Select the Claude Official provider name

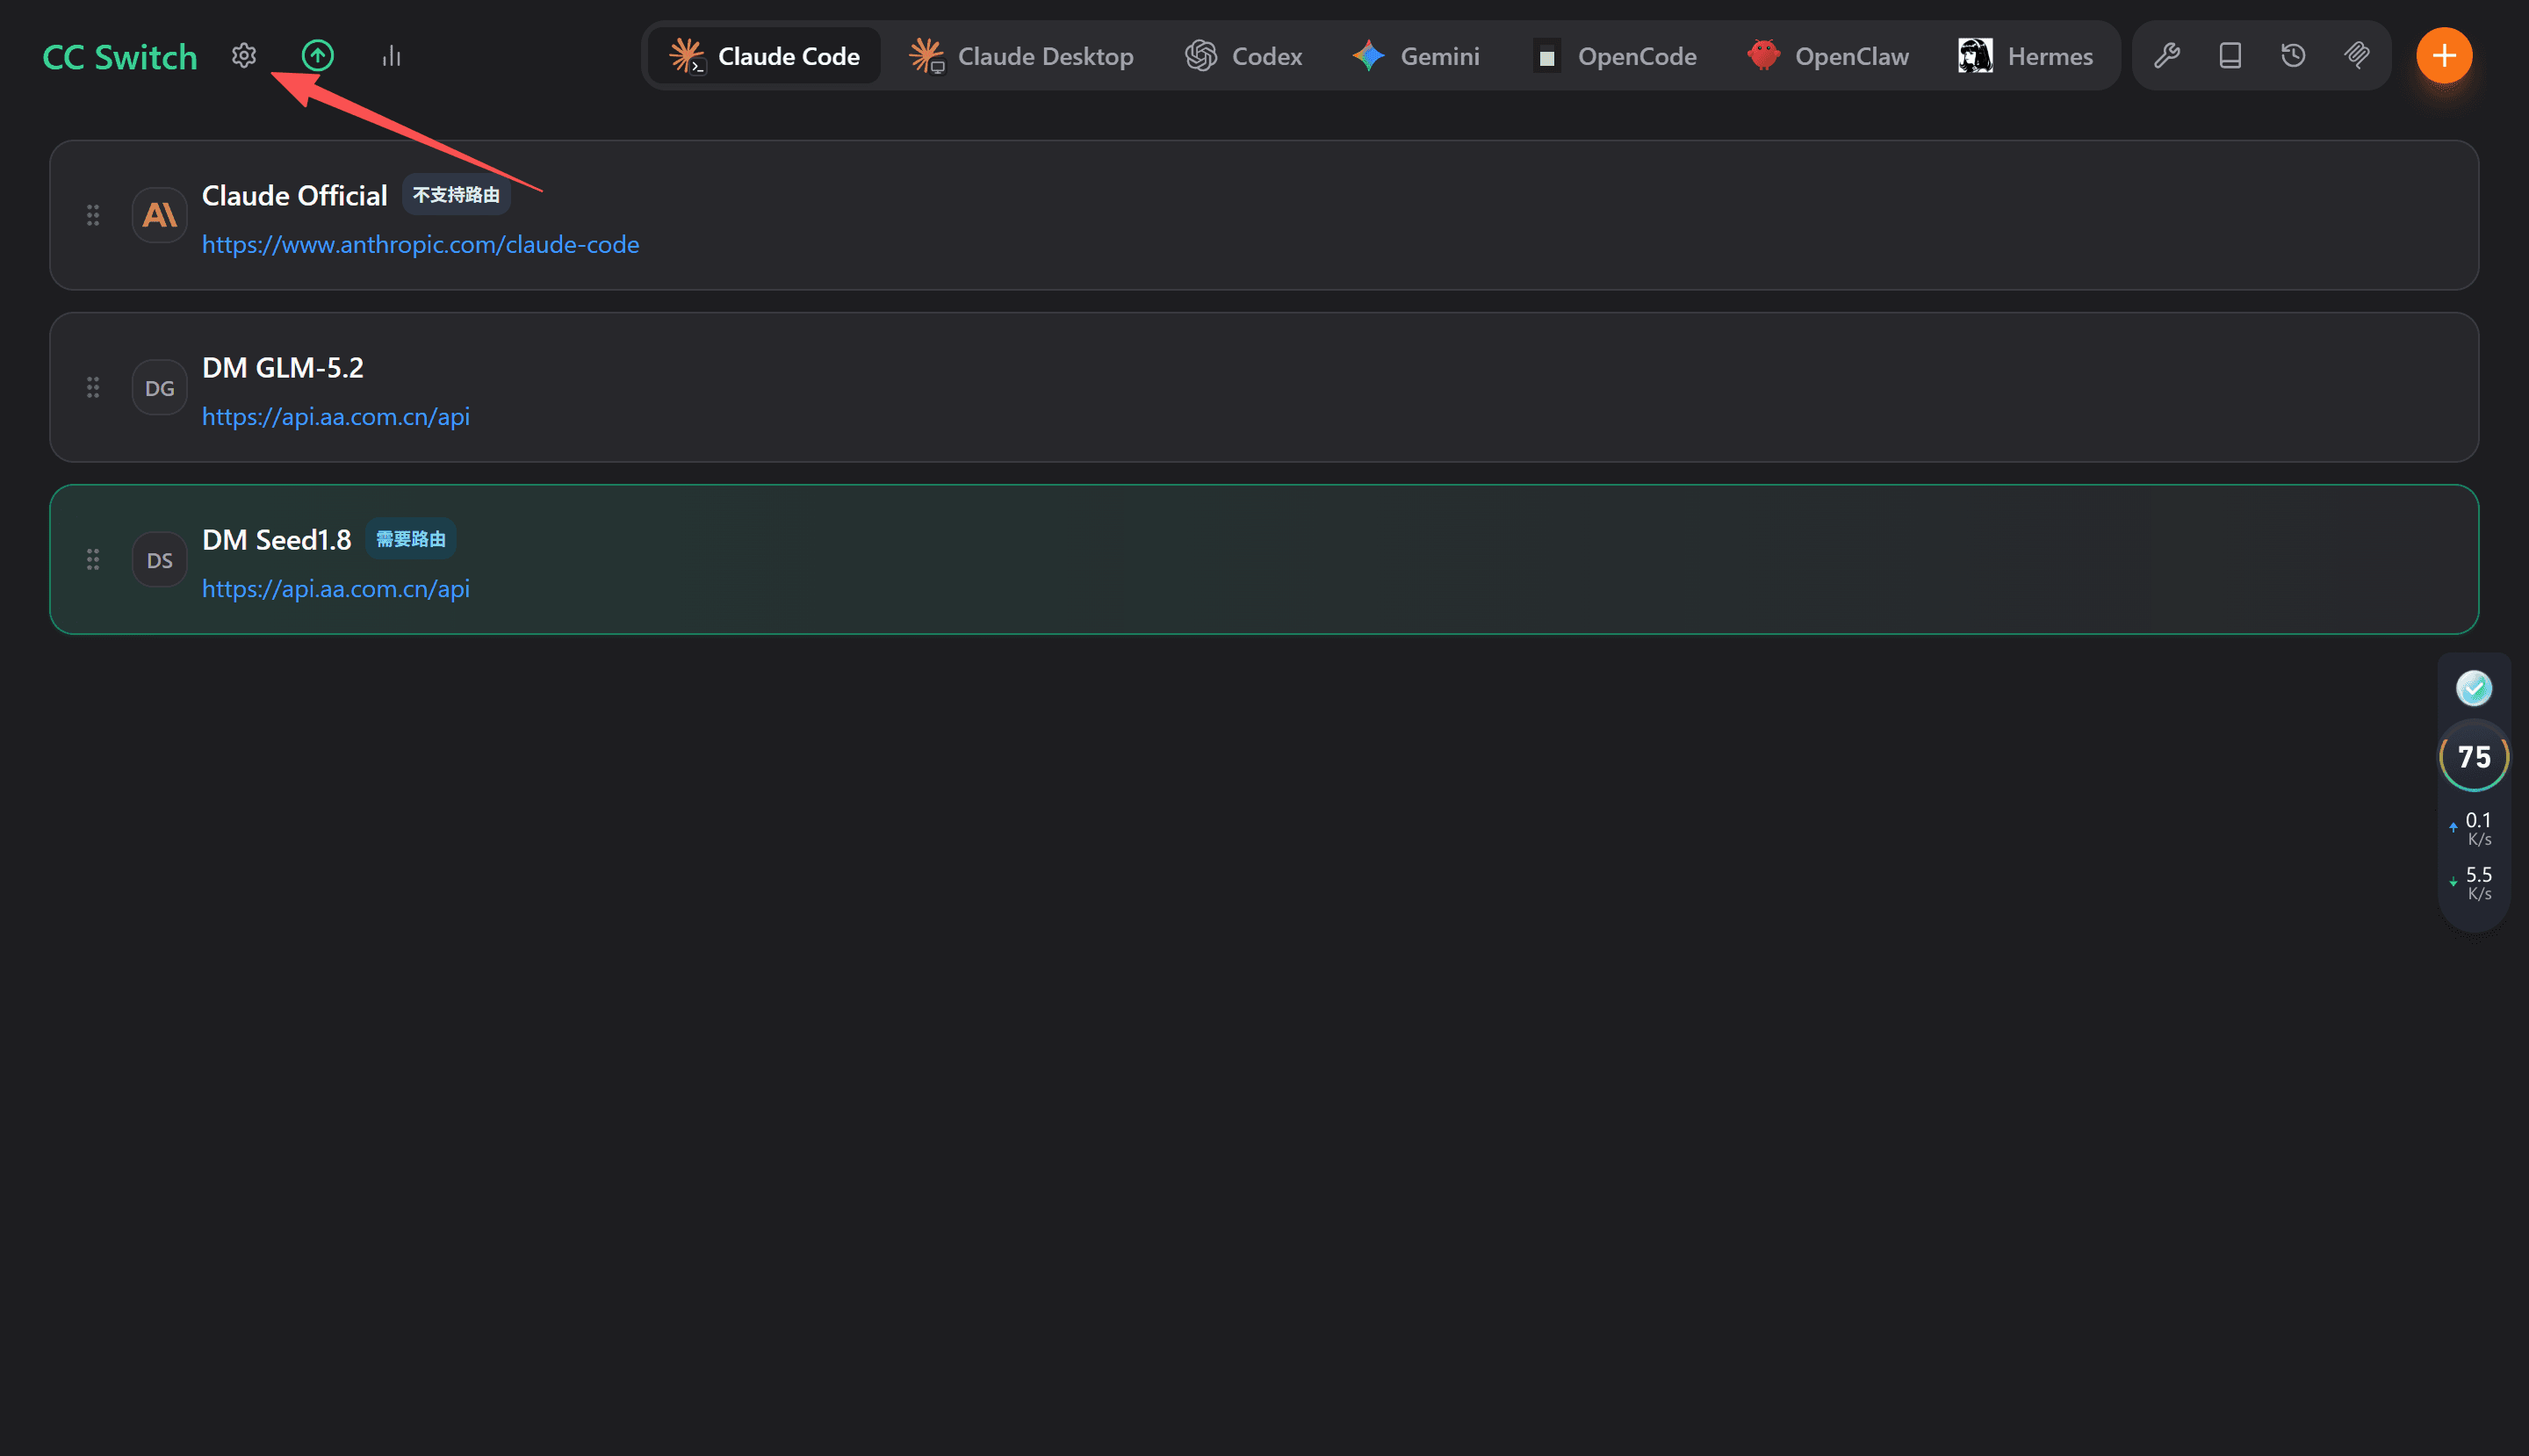pyautogui.click(x=294, y=196)
